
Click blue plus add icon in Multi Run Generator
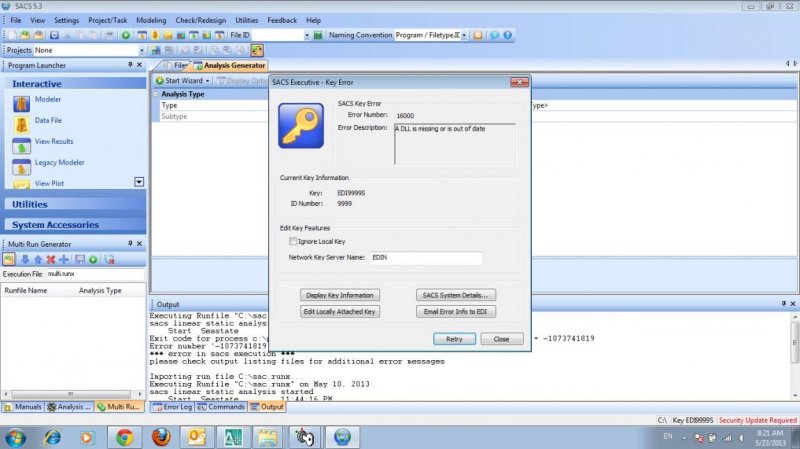point(64,259)
